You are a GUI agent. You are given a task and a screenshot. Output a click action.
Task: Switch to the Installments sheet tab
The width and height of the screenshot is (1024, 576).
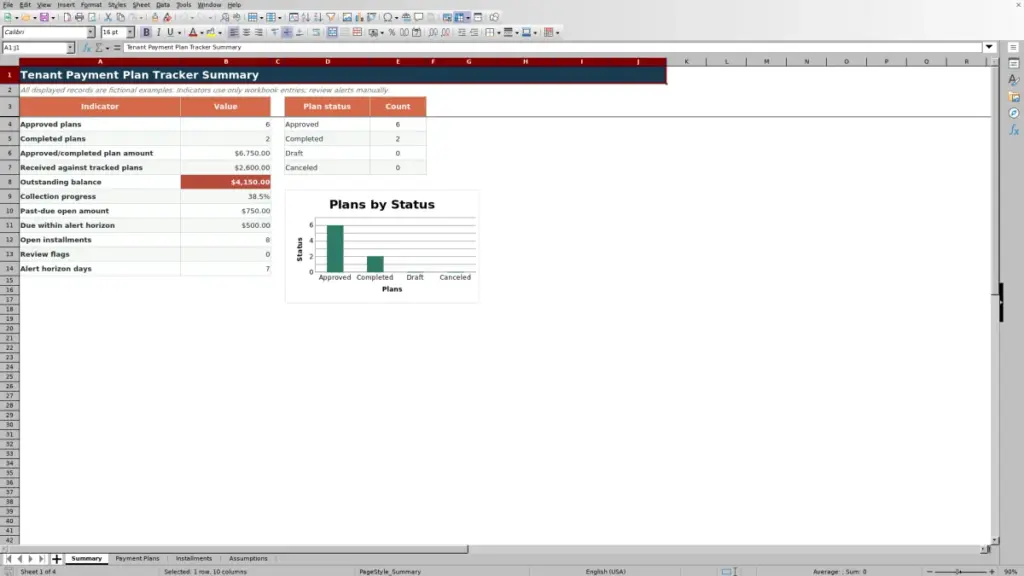193,558
